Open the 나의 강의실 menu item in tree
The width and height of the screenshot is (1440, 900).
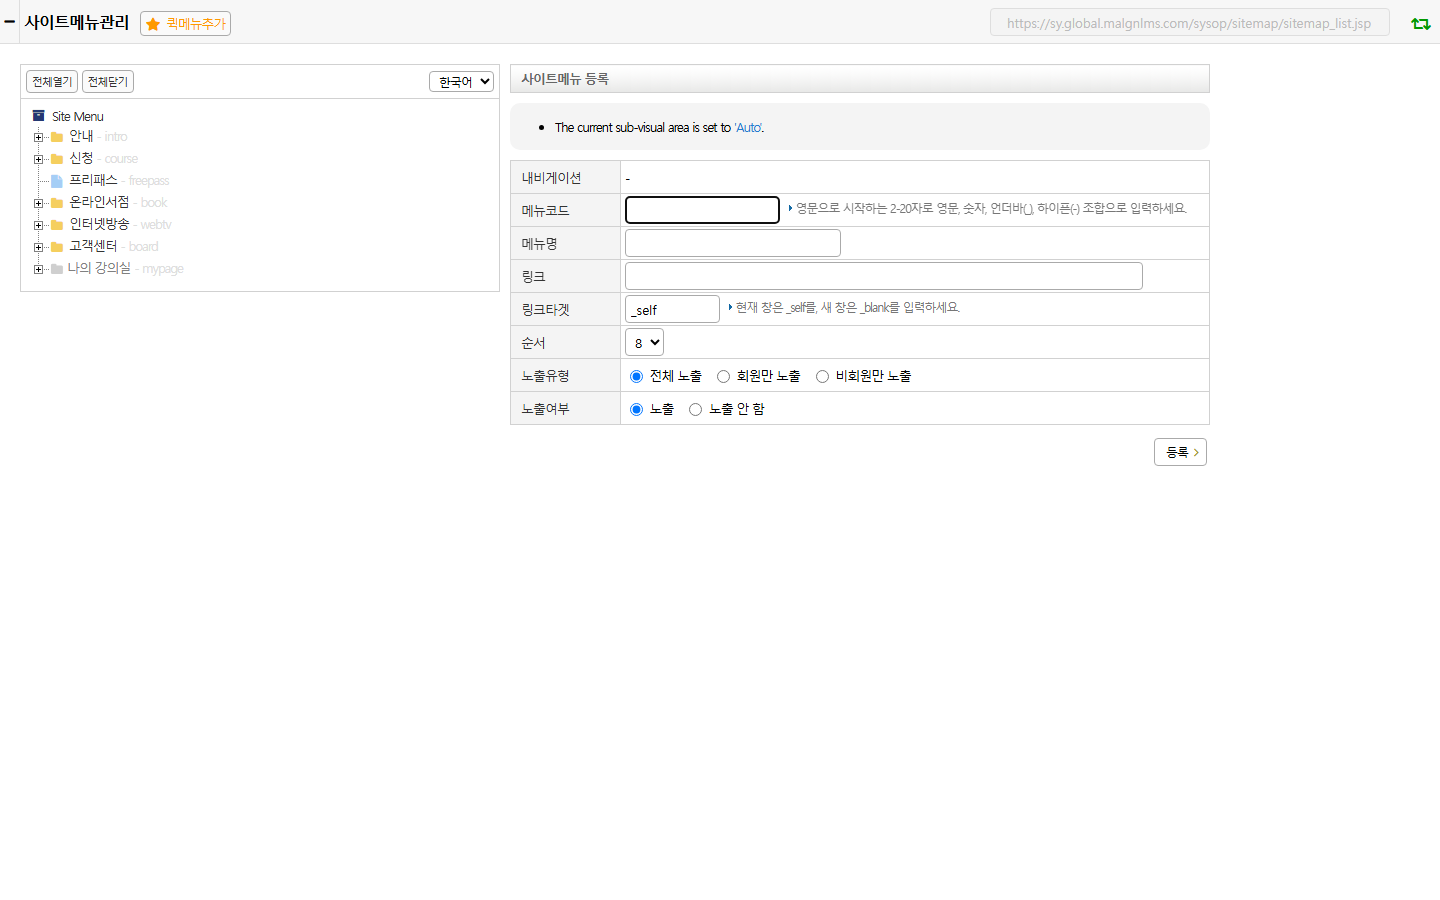[x=99, y=268]
